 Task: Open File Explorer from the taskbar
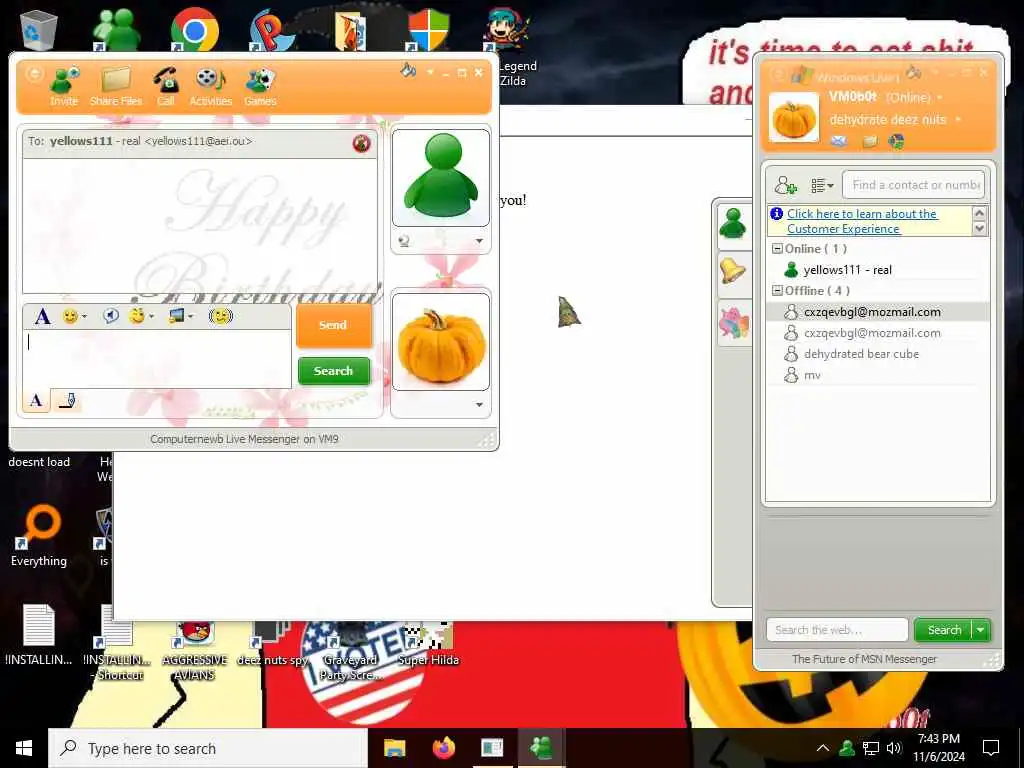[394, 748]
